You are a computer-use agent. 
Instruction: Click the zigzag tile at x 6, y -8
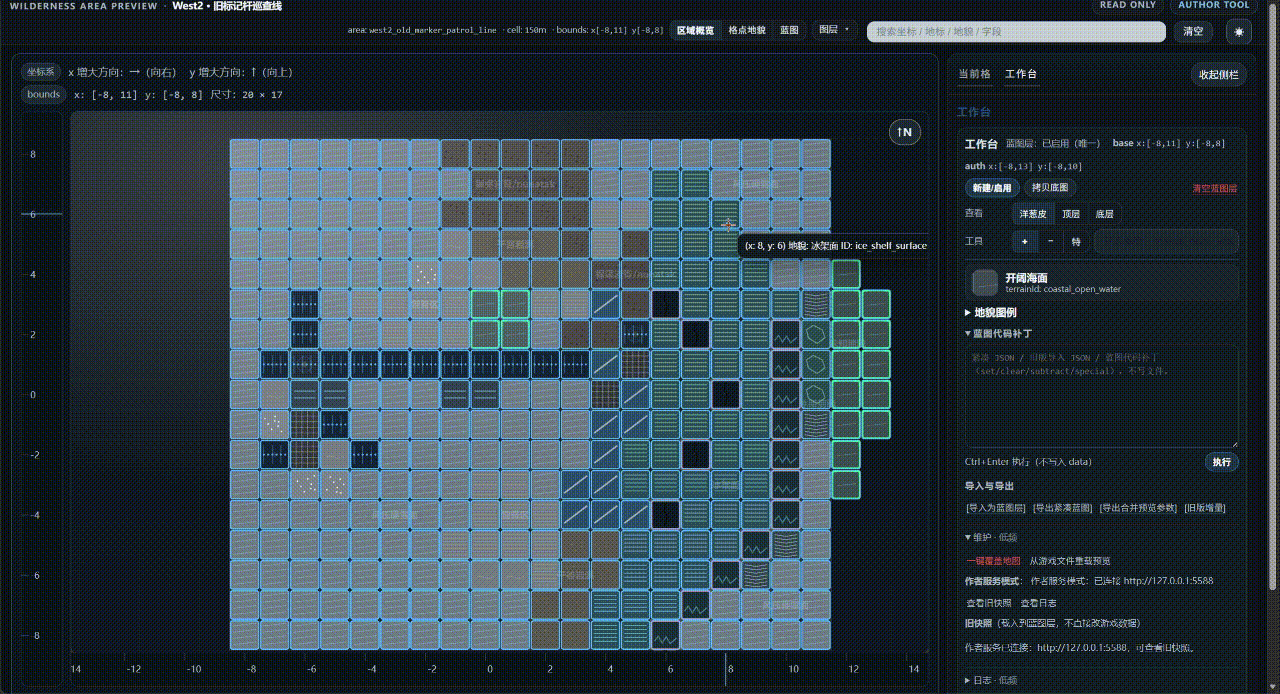point(665,634)
